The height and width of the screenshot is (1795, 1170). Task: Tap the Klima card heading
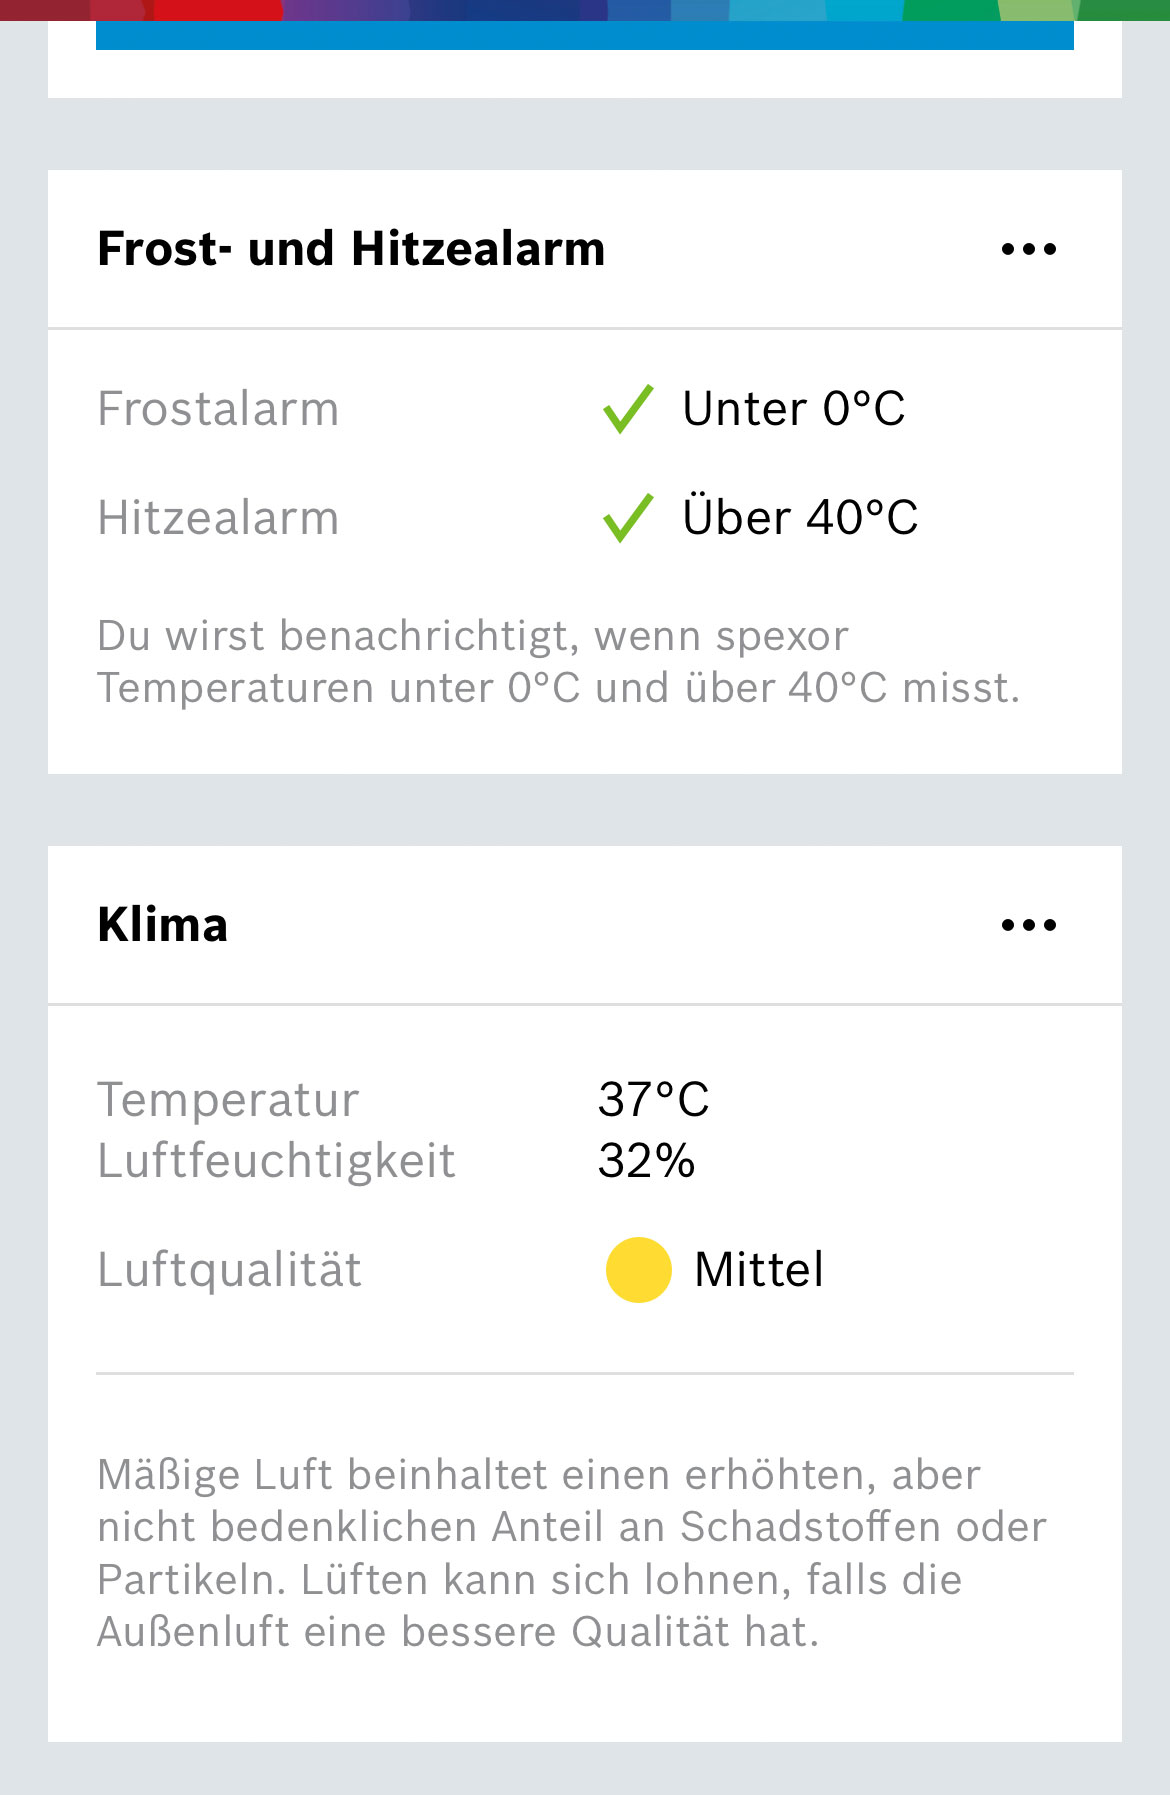click(x=163, y=925)
